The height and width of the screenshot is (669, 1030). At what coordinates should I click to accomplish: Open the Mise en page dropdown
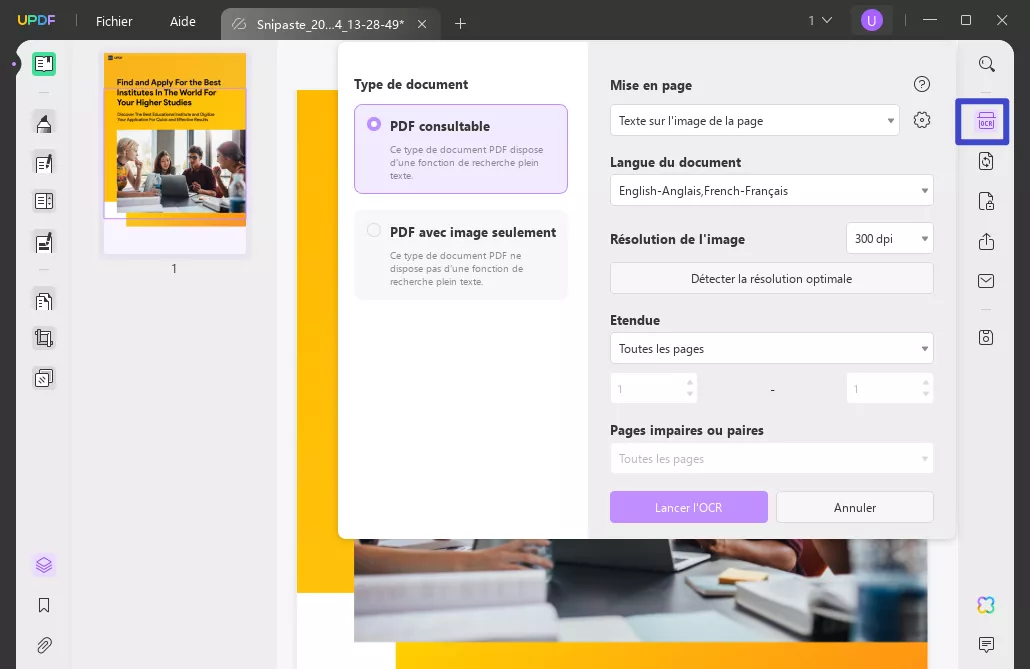pyautogui.click(x=754, y=120)
